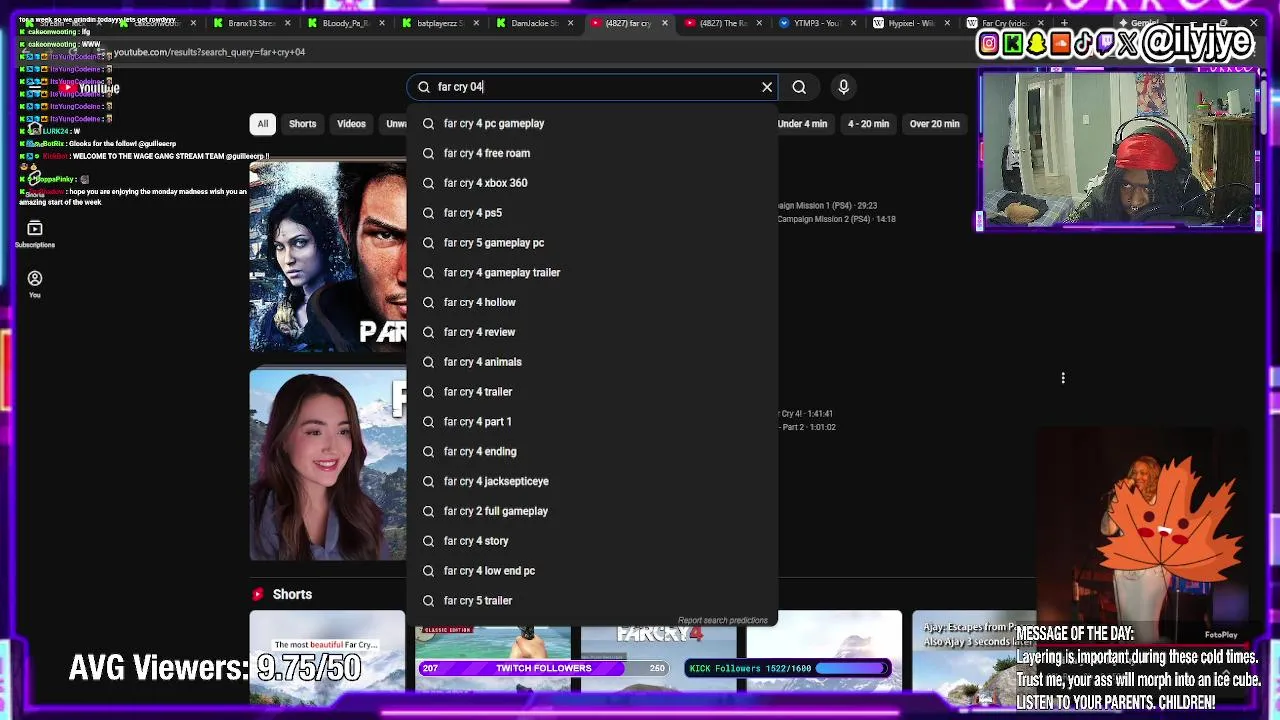Viewport: 1280px width, 720px height.
Task: Pick suggestion far cry 5 gameplay pc
Action: pos(592,243)
